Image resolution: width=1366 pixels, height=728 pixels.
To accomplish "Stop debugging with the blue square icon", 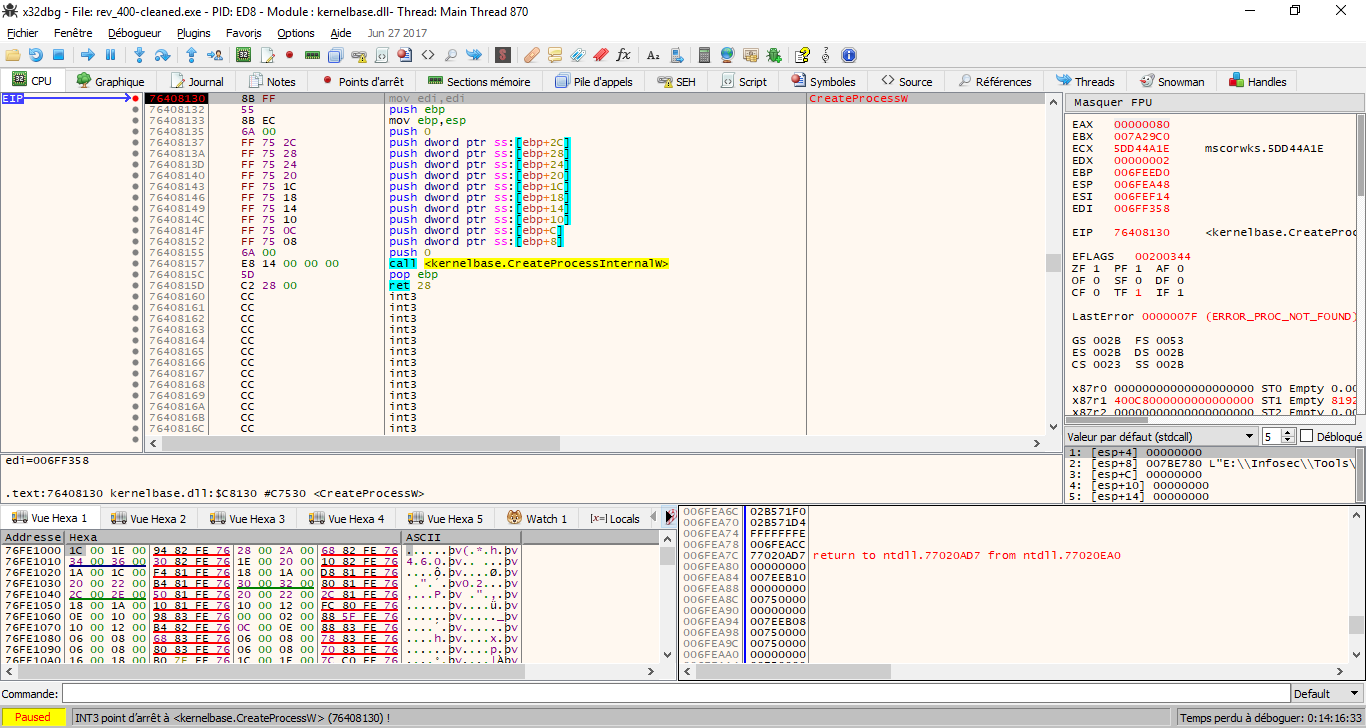I will (58, 55).
